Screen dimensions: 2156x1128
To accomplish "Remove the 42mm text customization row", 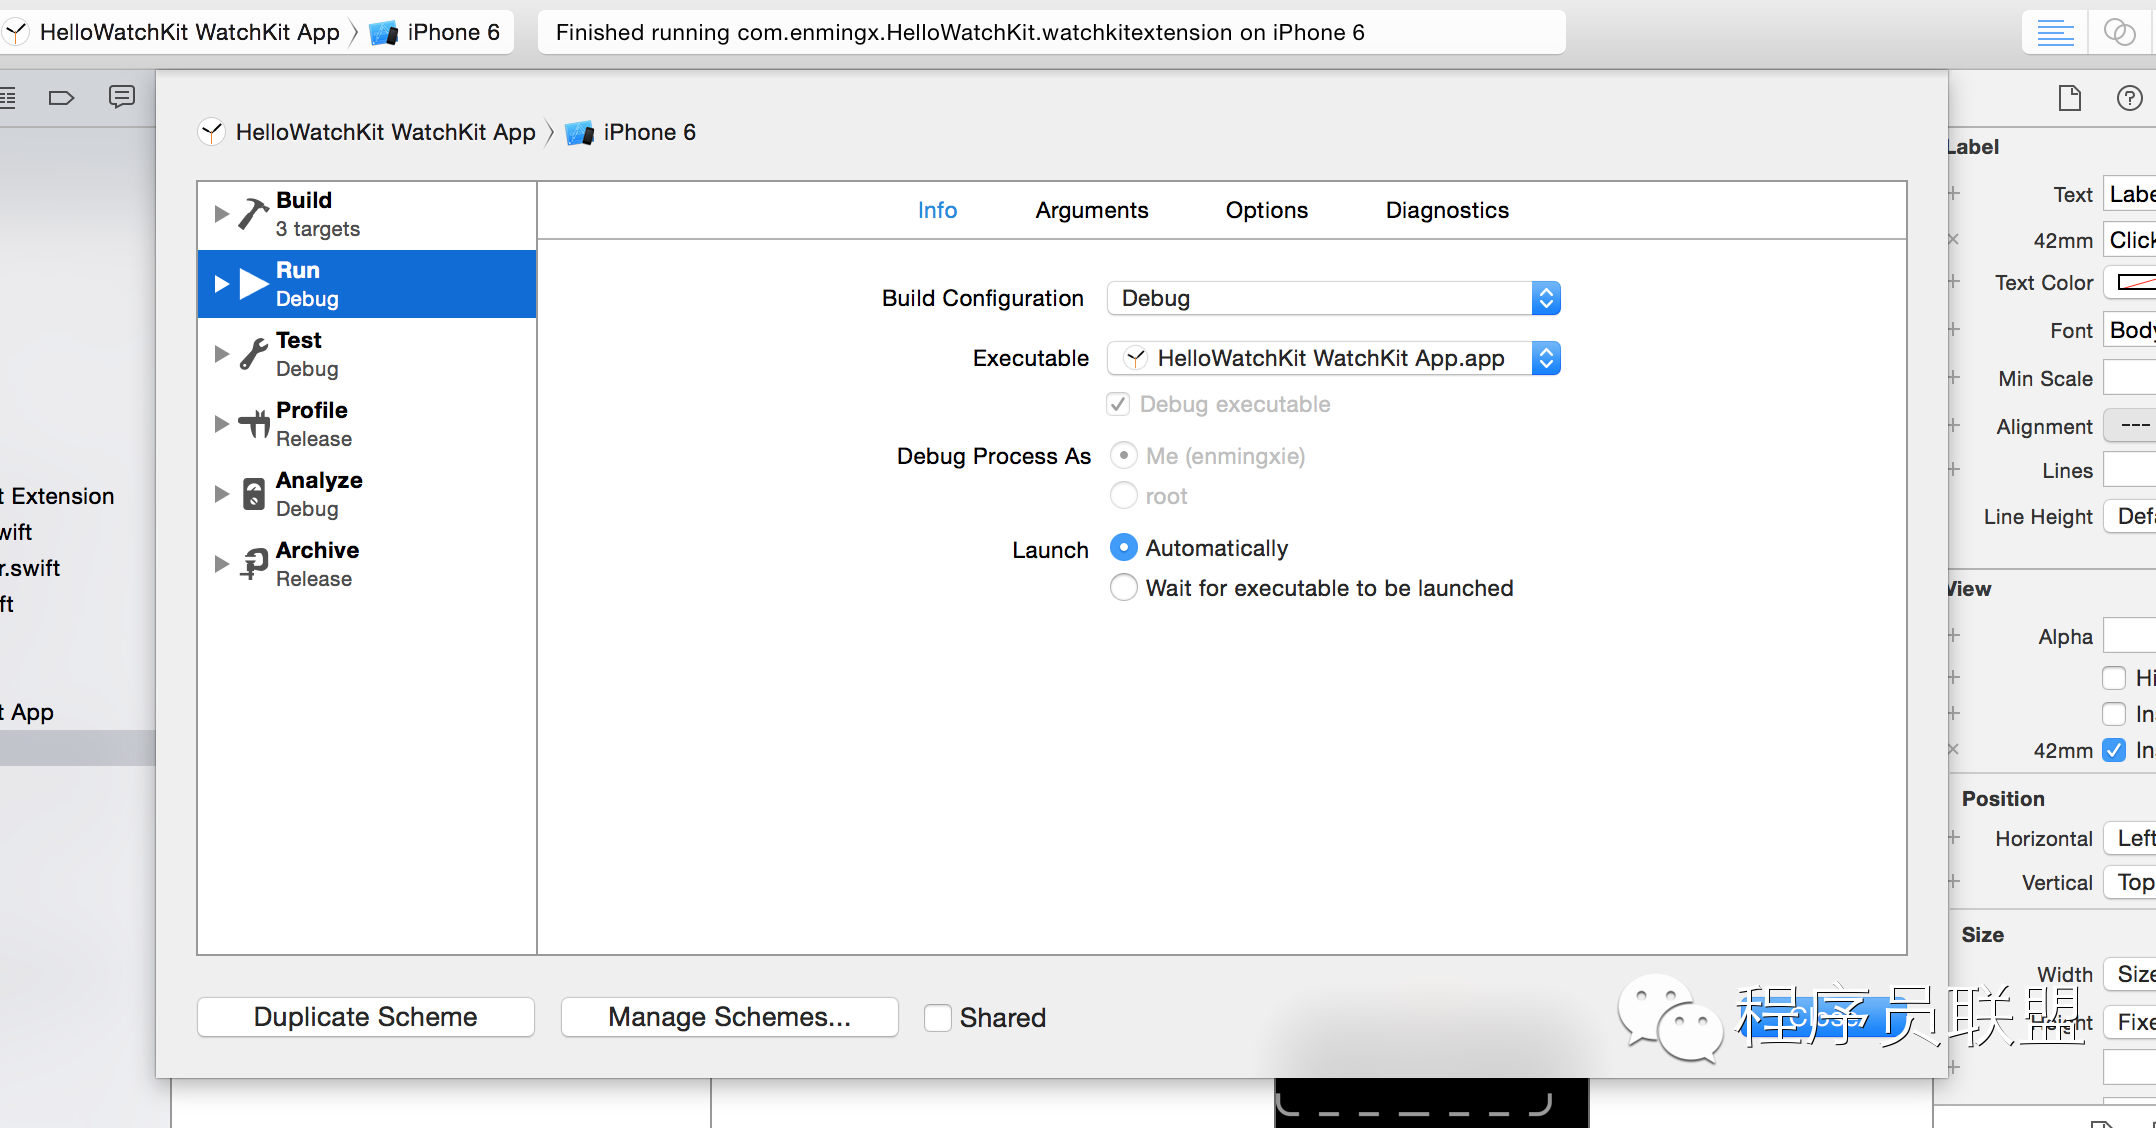I will click(1953, 240).
